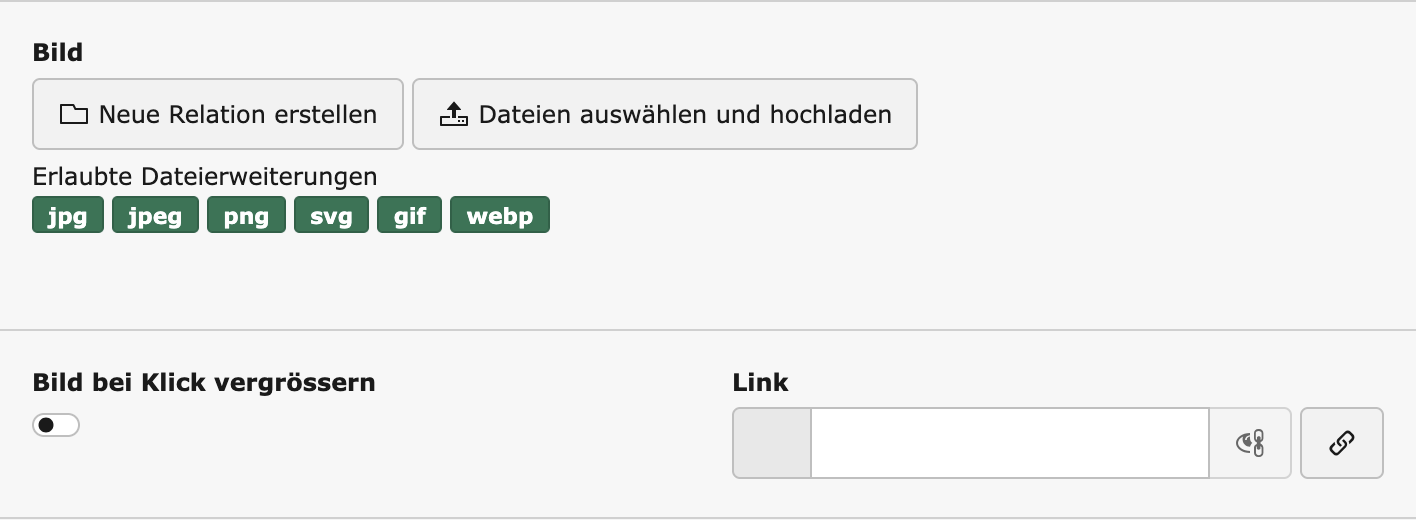Click the jpg extension badge

tap(68, 215)
